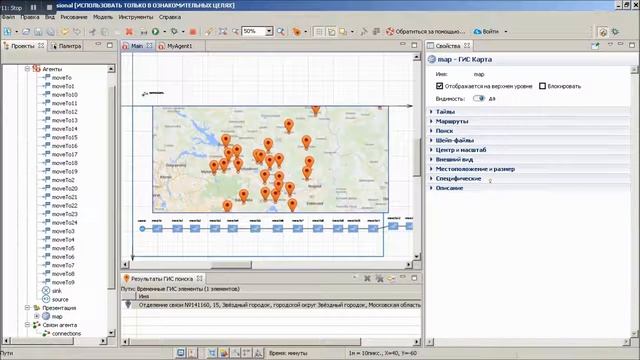The width and height of the screenshot is (640, 360).
Task: Click the Build model gear icon
Action: click(174, 31)
